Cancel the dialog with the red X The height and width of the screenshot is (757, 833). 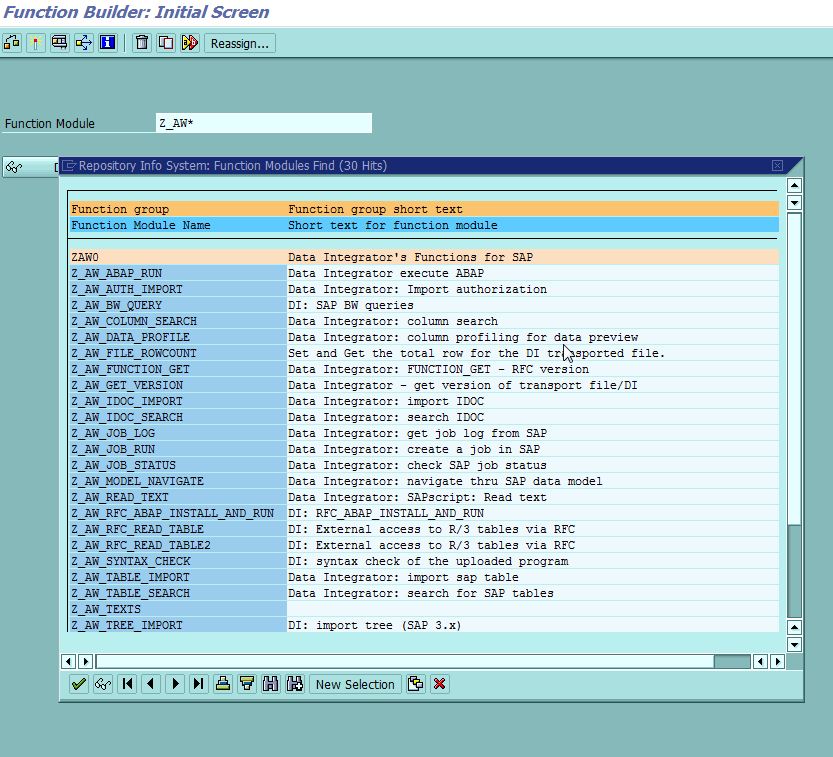(439, 684)
